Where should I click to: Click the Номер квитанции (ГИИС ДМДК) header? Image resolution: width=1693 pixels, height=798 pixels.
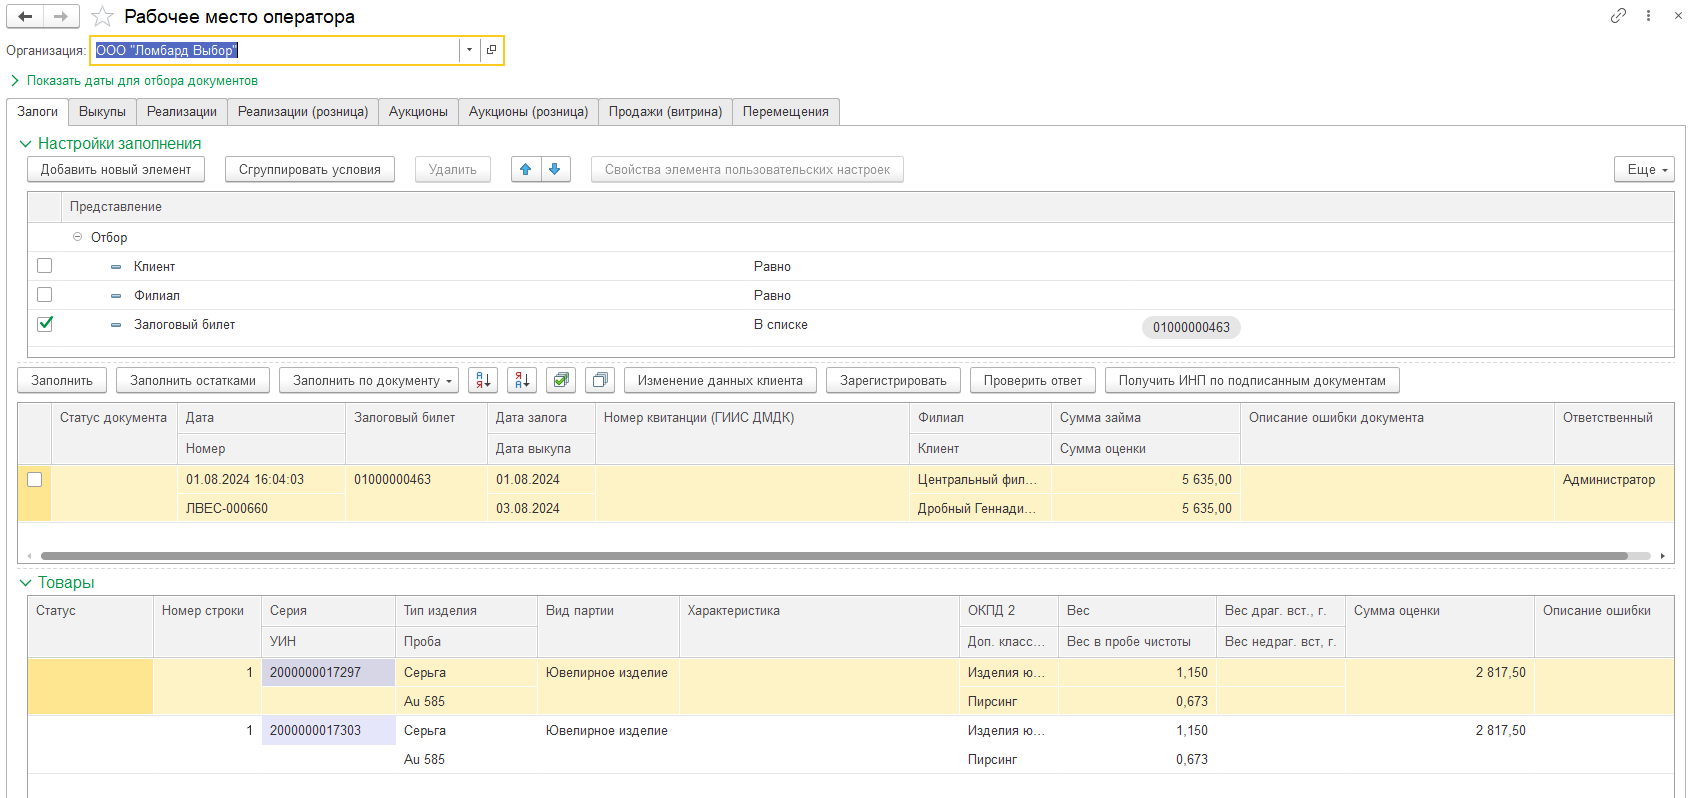click(752, 417)
